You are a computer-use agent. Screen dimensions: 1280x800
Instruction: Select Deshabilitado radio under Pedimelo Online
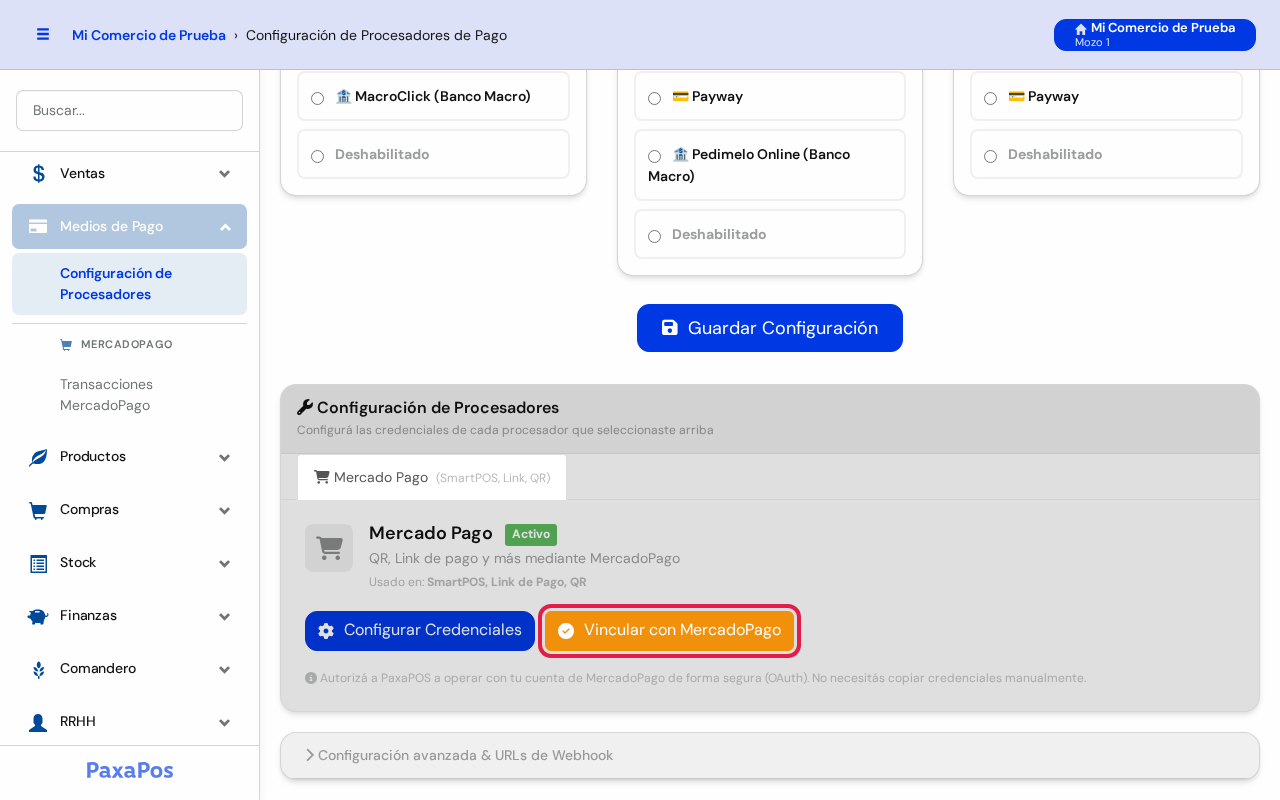(x=654, y=236)
